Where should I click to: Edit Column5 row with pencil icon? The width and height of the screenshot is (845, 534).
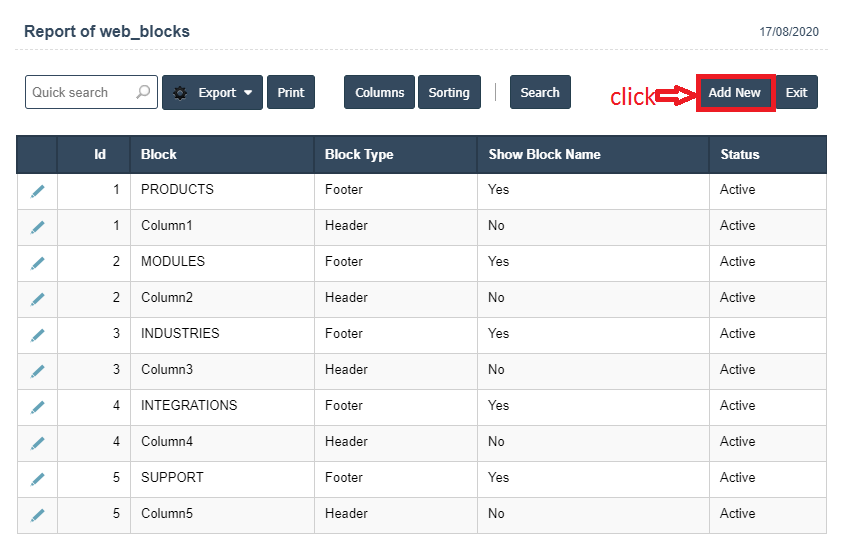(x=38, y=515)
